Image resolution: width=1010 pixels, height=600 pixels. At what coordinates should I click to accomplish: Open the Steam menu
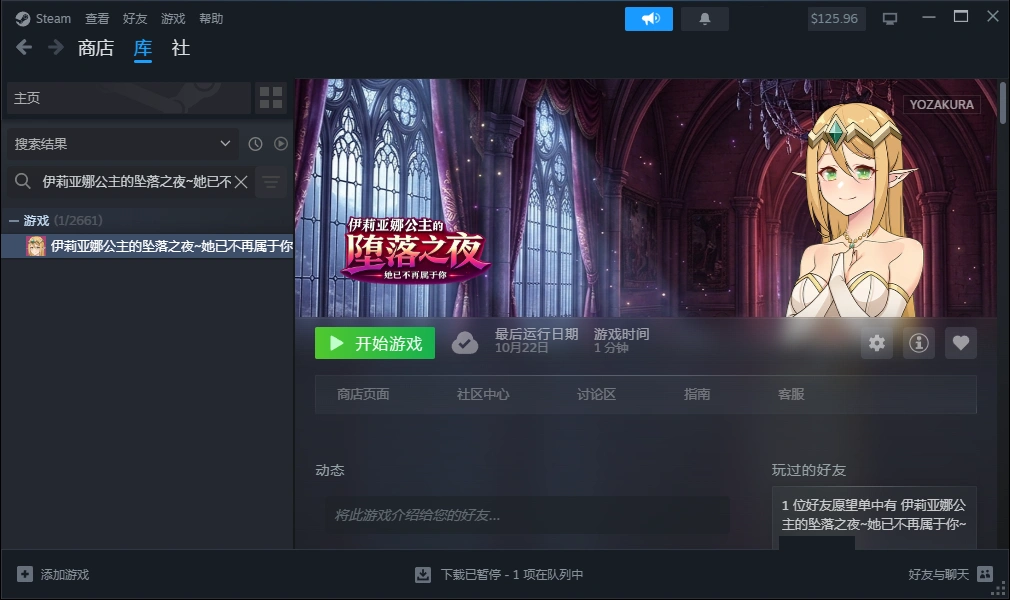[x=53, y=19]
